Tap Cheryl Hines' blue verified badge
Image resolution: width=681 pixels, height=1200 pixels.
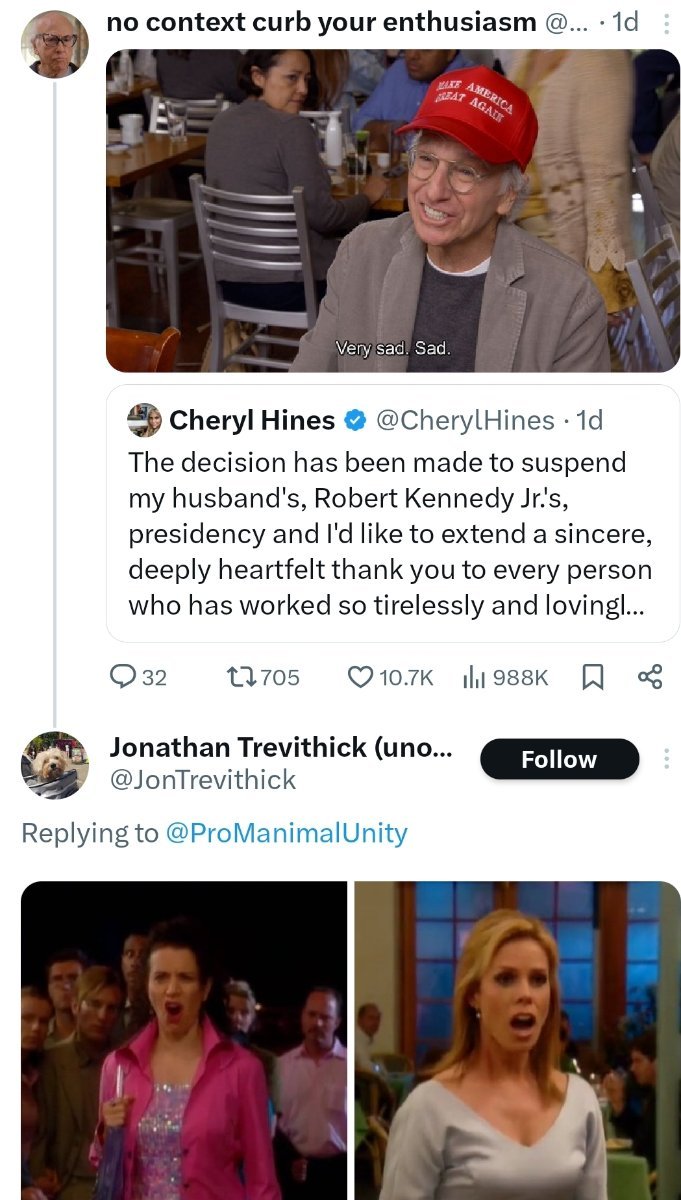tap(354, 421)
